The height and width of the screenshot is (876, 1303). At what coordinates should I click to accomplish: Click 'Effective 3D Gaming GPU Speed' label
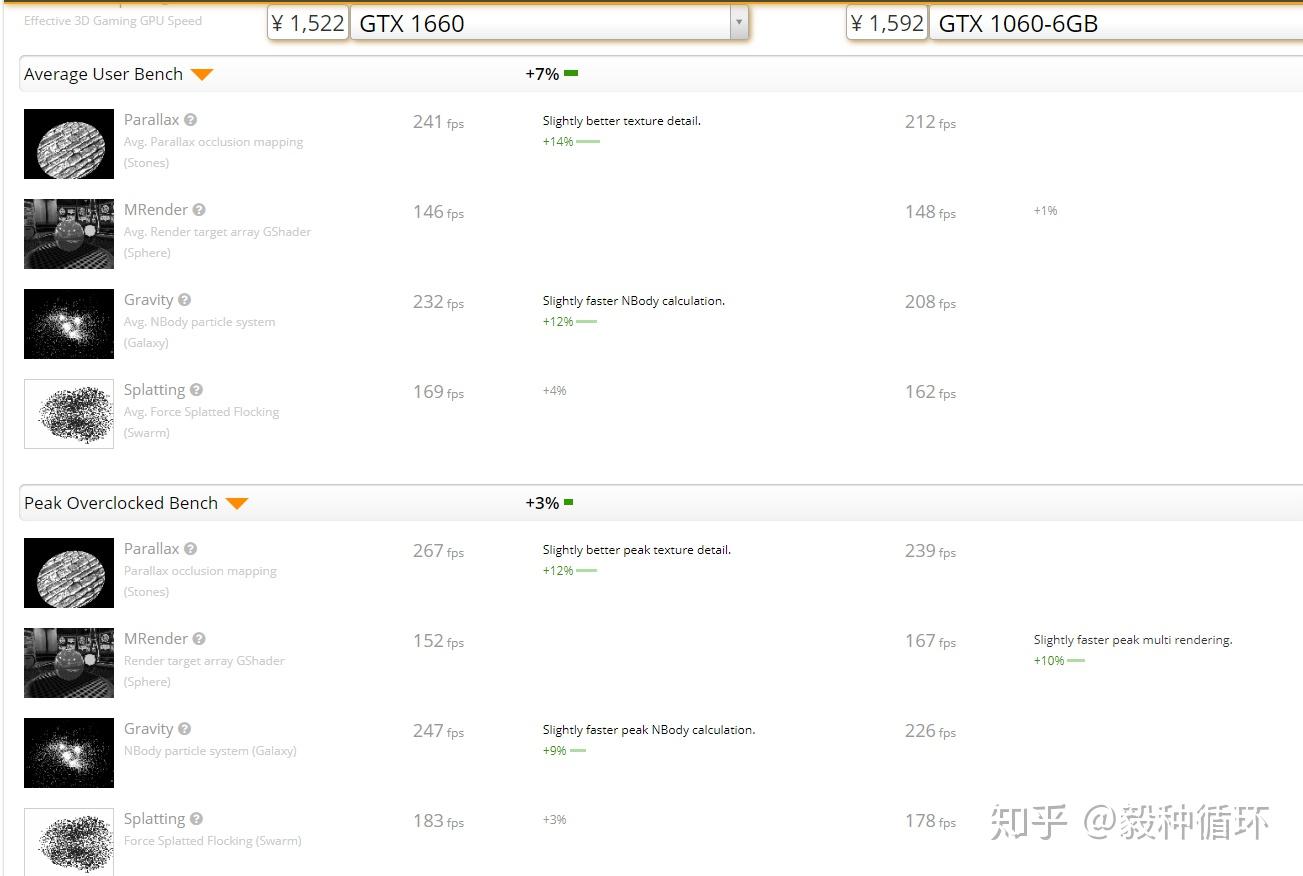pyautogui.click(x=113, y=21)
